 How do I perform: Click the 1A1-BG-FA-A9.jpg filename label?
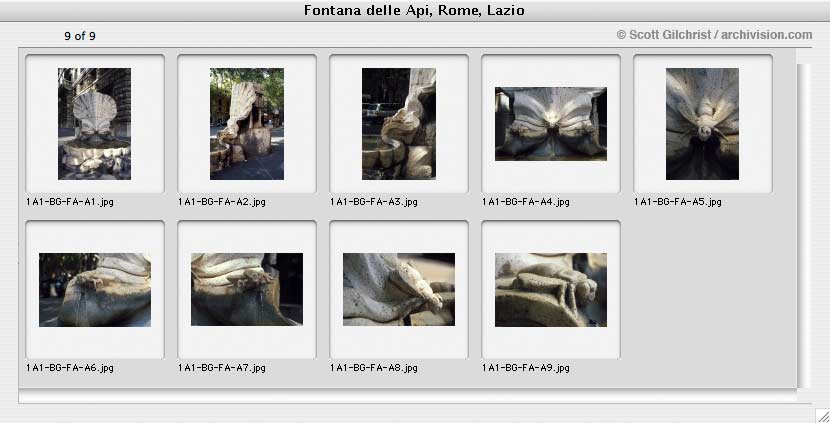pyautogui.click(x=526, y=367)
